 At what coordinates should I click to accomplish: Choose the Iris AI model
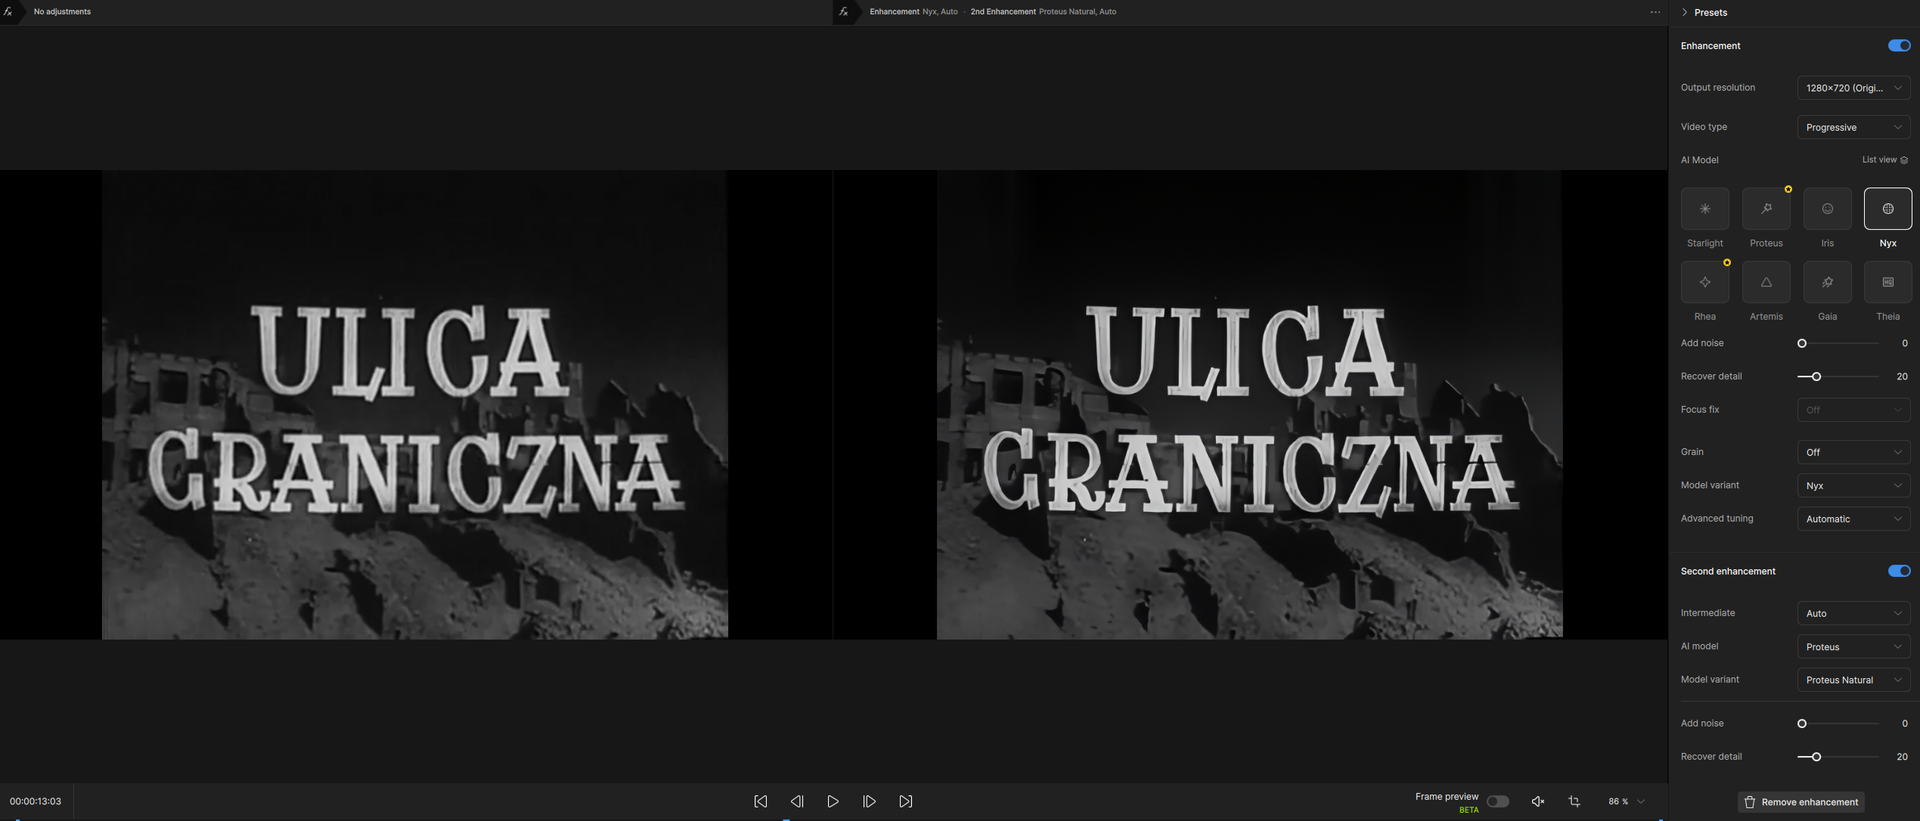click(1827, 209)
